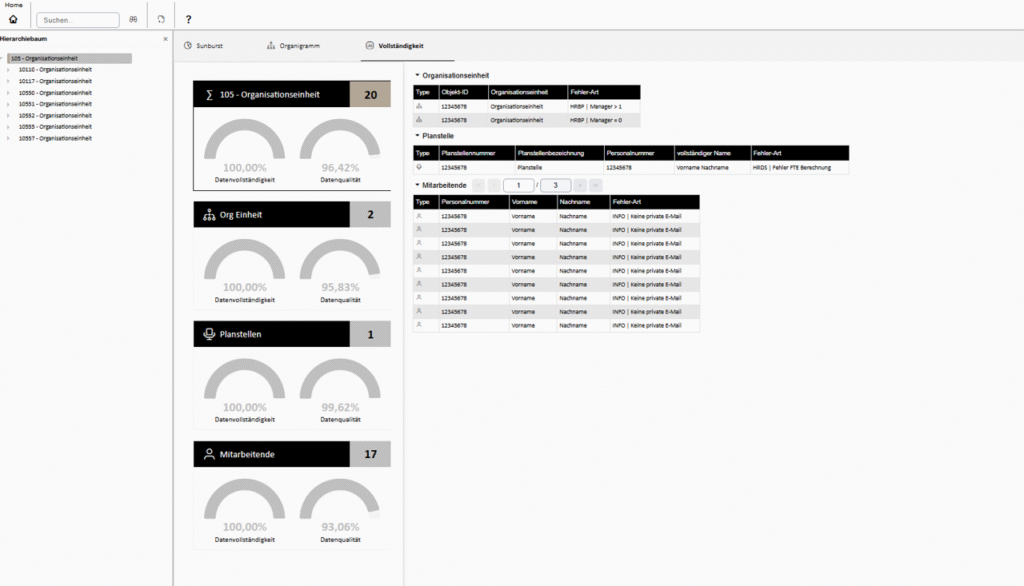
Task: Click the hierarchy icon on the Org Einheit card
Action: (x=208, y=215)
